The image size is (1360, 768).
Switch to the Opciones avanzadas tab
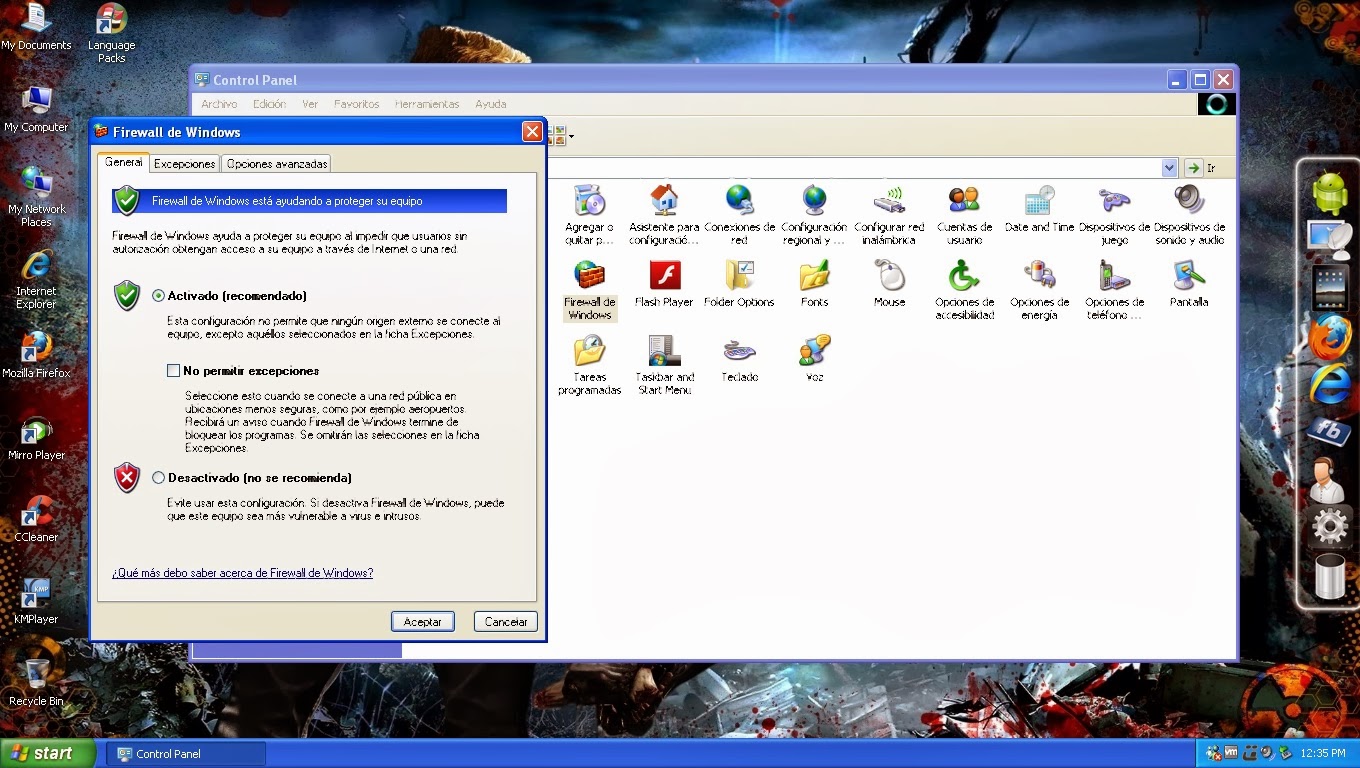click(276, 164)
